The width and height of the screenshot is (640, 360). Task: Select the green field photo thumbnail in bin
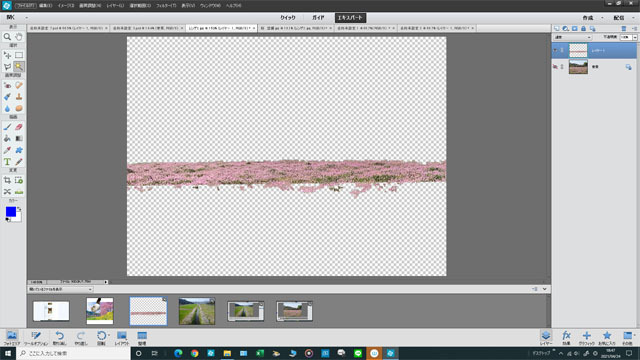click(197, 311)
